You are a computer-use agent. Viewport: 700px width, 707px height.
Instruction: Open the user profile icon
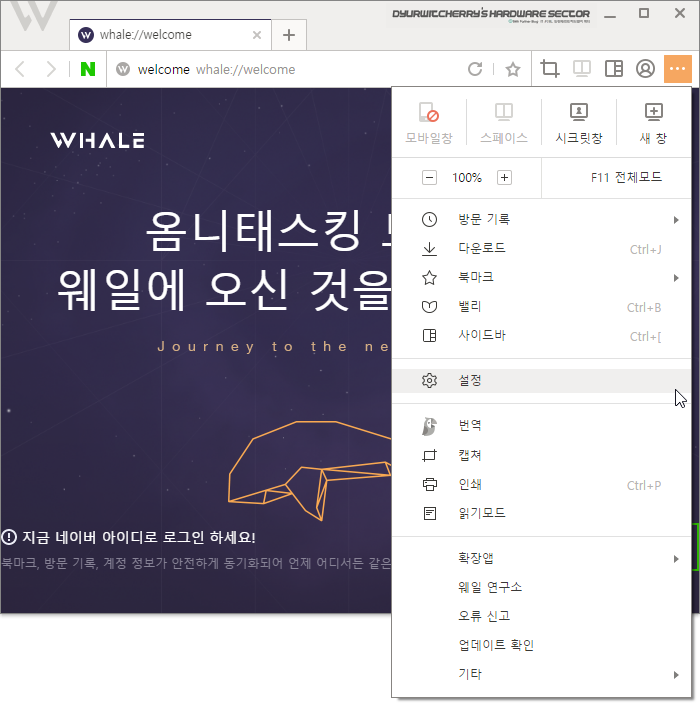(645, 69)
